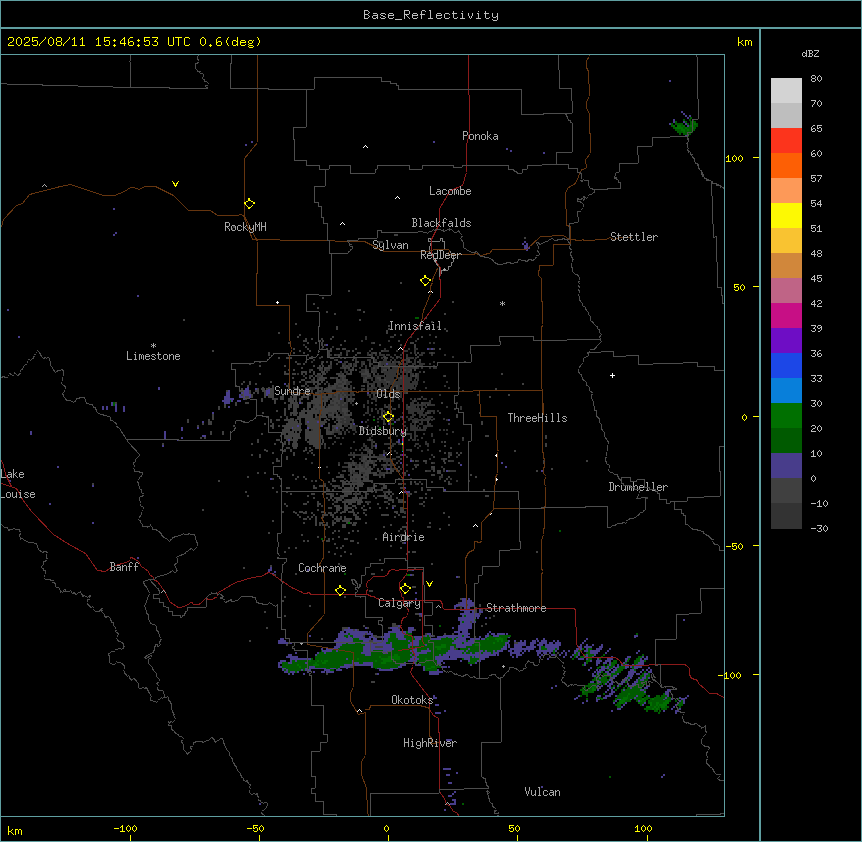Image resolution: width=862 pixels, height=842 pixels.
Task: Select the Sundre label
Action: [292, 391]
